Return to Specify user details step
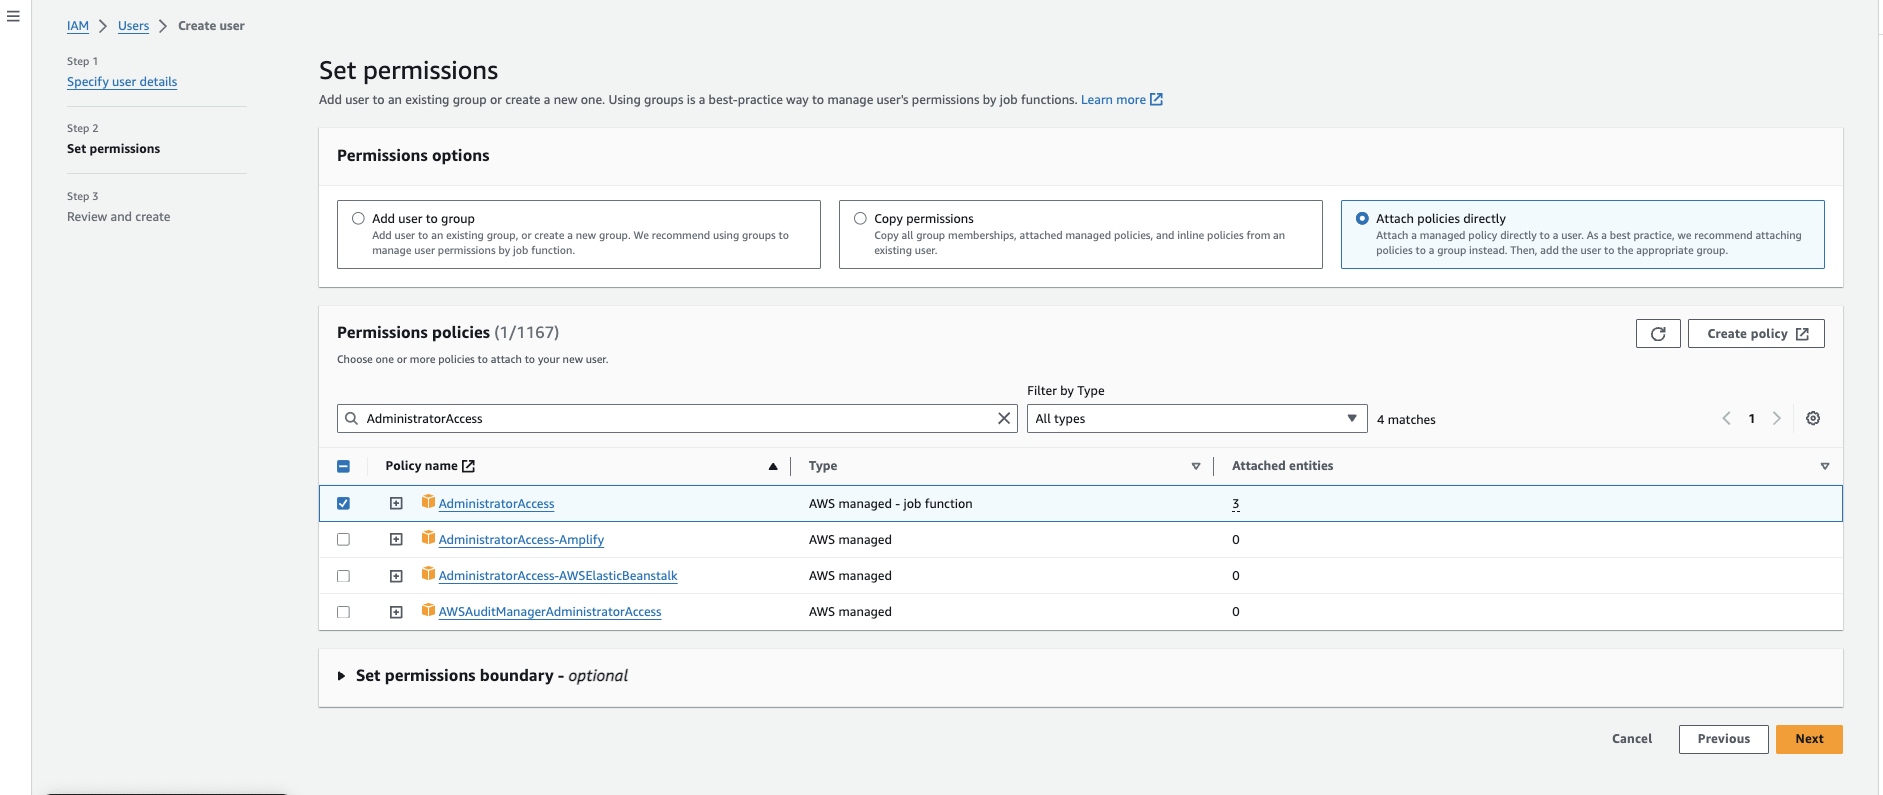Screen dimensions: 1883x795 pos(122,82)
